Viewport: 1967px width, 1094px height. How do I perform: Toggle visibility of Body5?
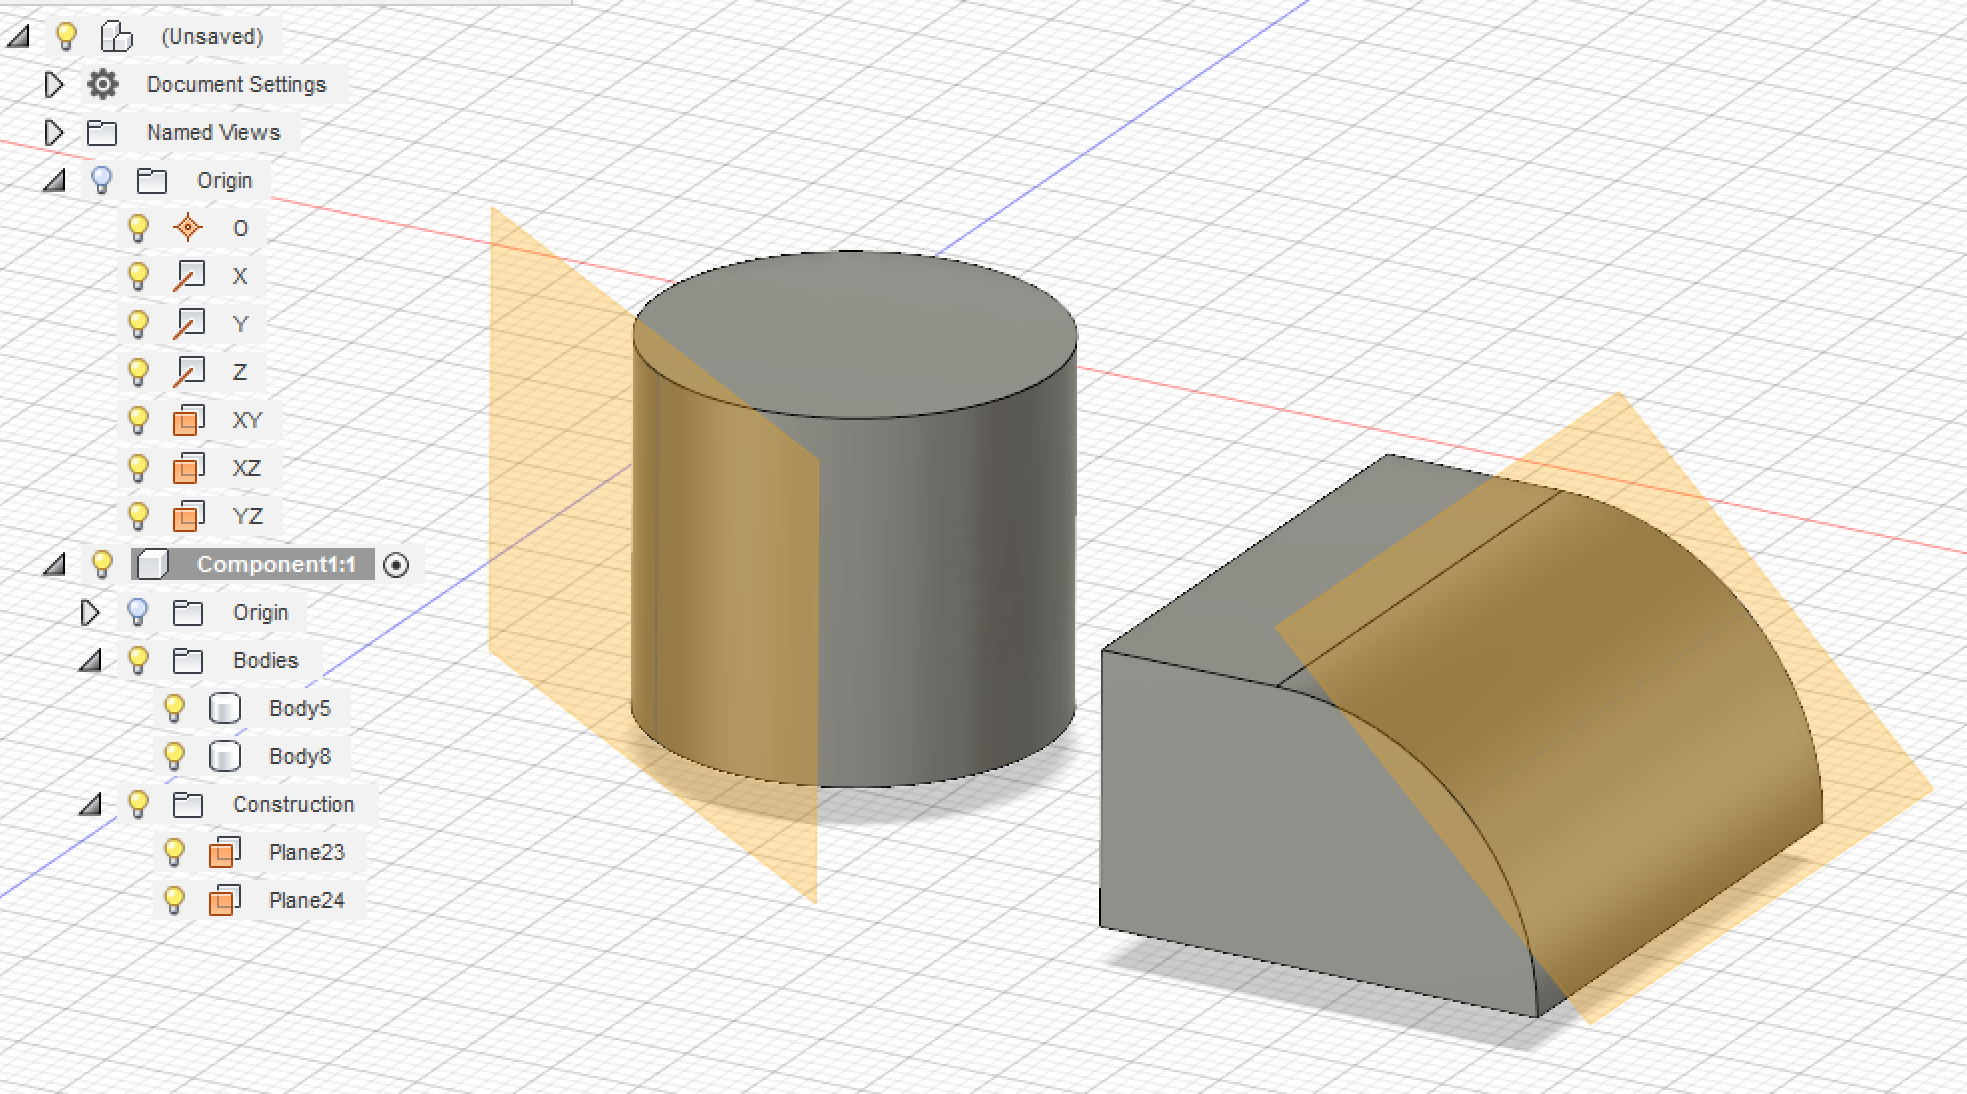175,708
